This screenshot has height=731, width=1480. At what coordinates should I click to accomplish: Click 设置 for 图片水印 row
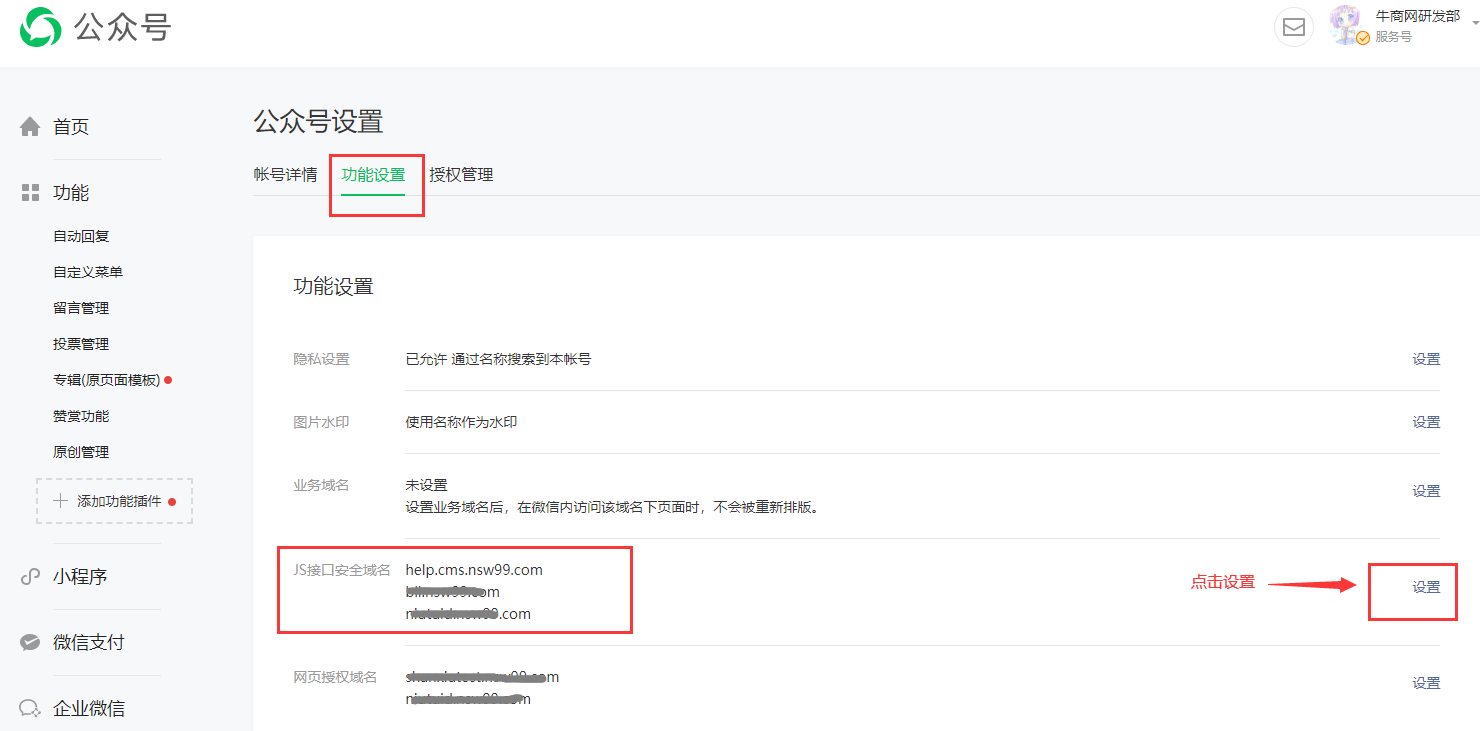click(x=1426, y=422)
